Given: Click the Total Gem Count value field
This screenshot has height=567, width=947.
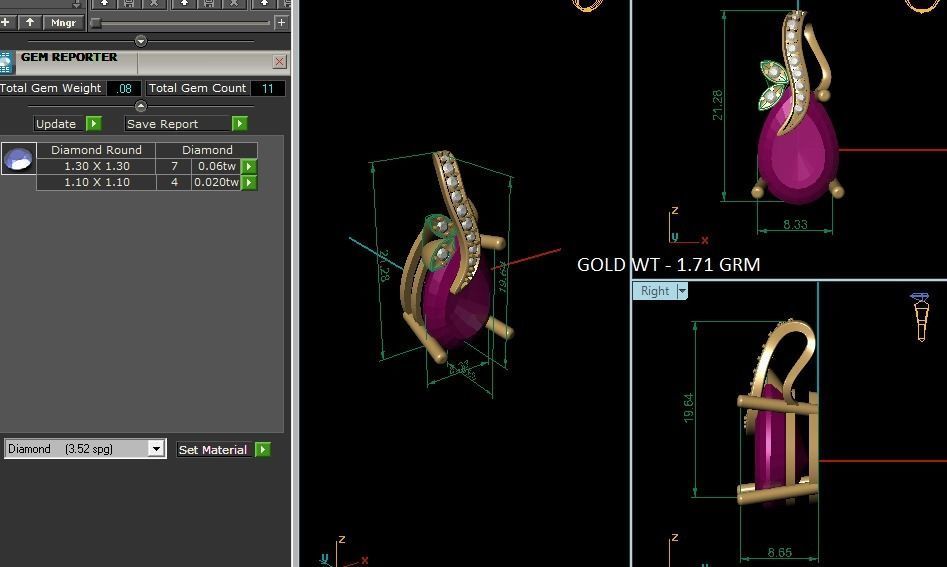Looking at the screenshot, I should (x=267, y=88).
